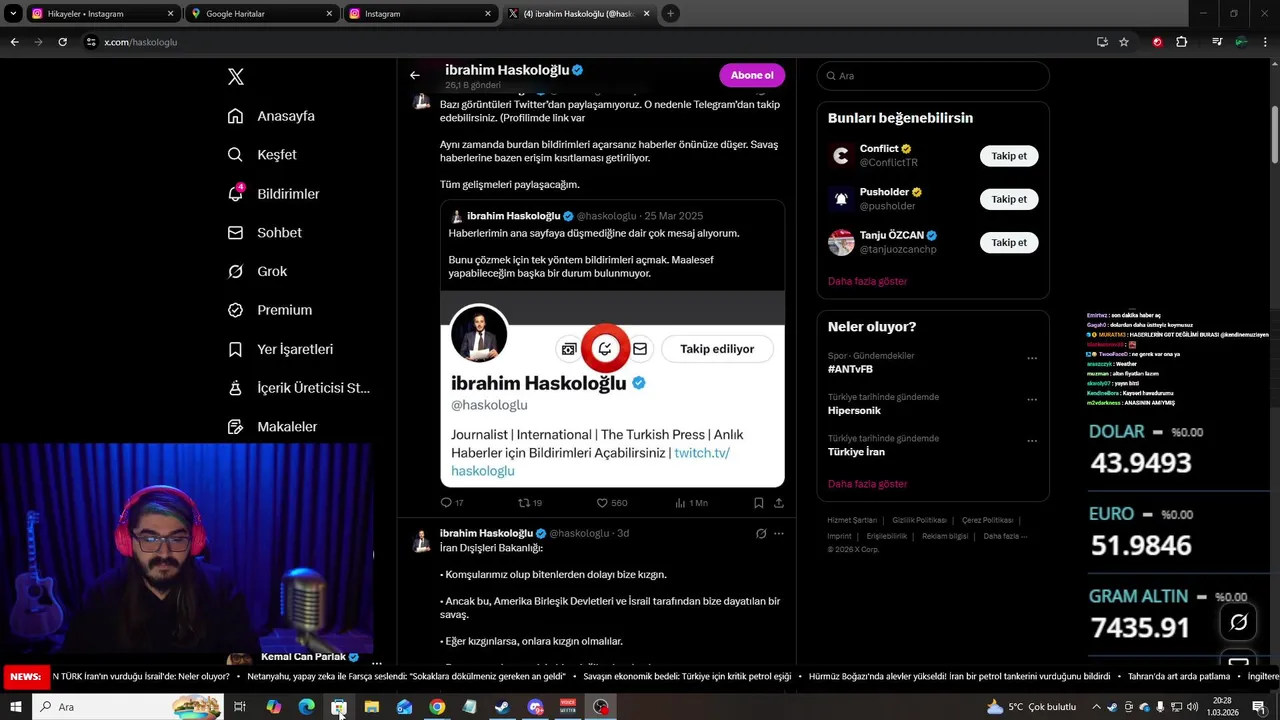Open Hipersonik trending topic
The height and width of the screenshot is (720, 1280).
pos(853,410)
